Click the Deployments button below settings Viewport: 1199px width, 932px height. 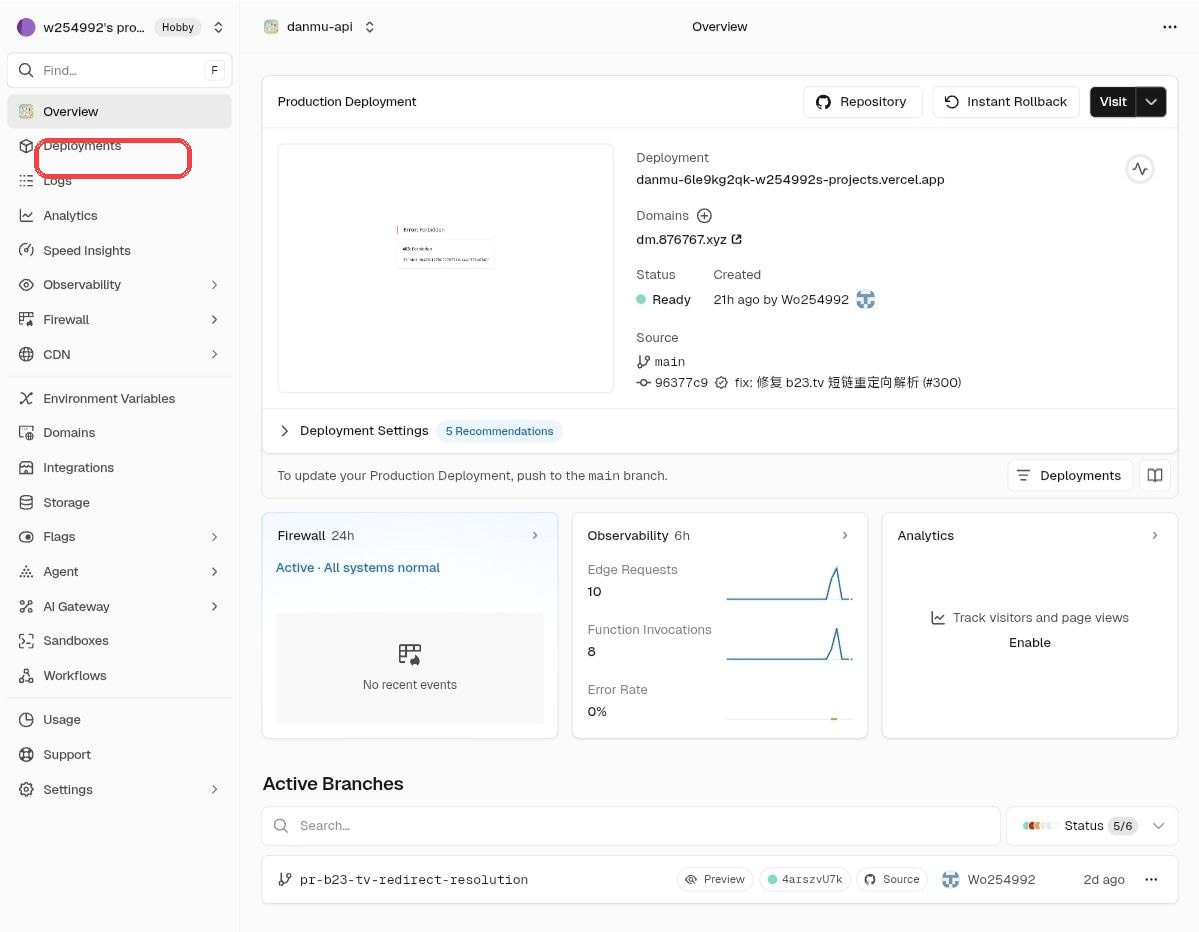(1070, 476)
